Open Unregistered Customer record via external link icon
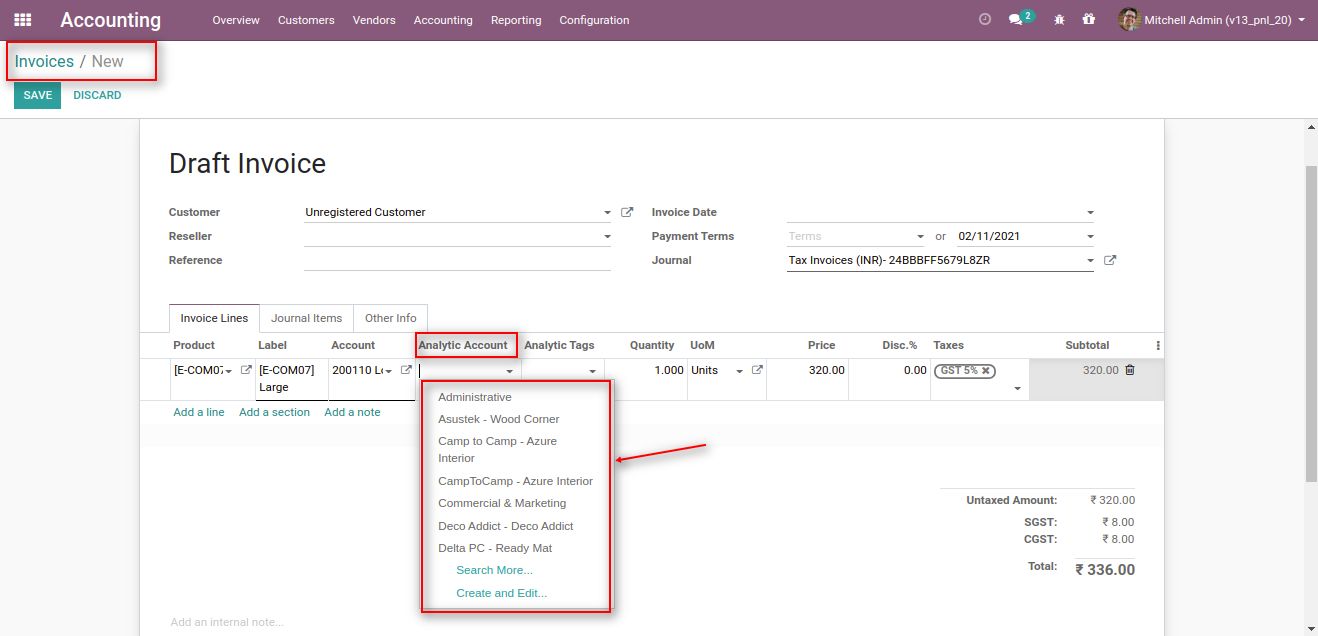The width and height of the screenshot is (1318, 636). click(627, 211)
